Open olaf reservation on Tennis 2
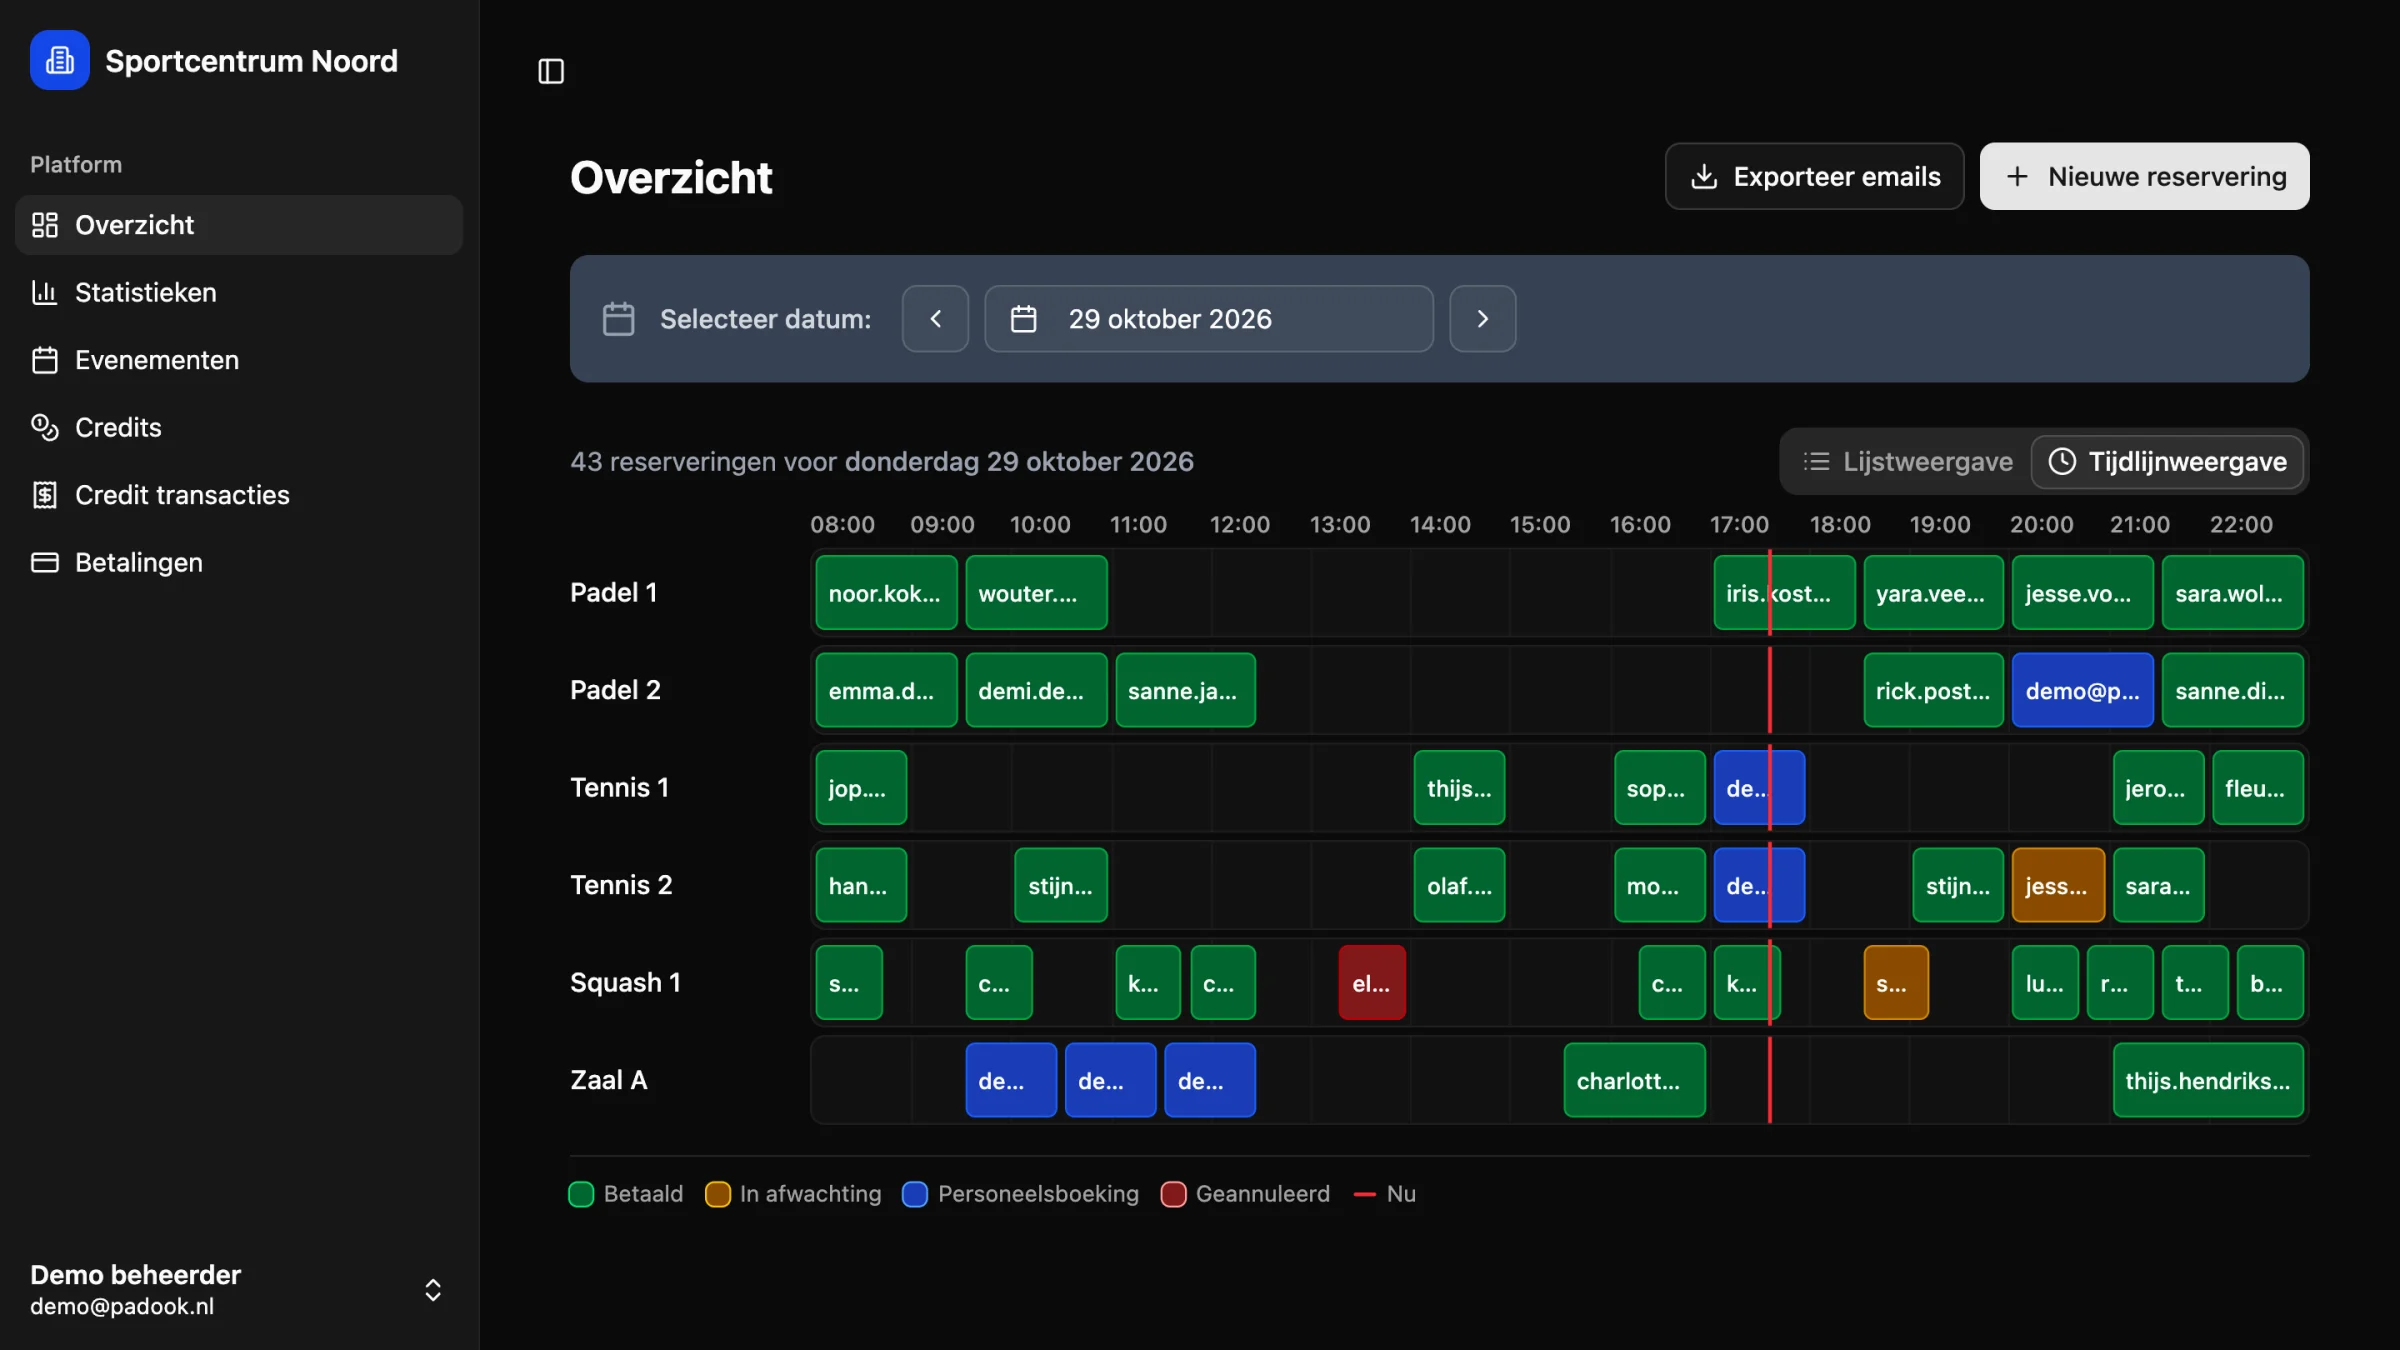The height and width of the screenshot is (1350, 2400). click(x=1459, y=885)
